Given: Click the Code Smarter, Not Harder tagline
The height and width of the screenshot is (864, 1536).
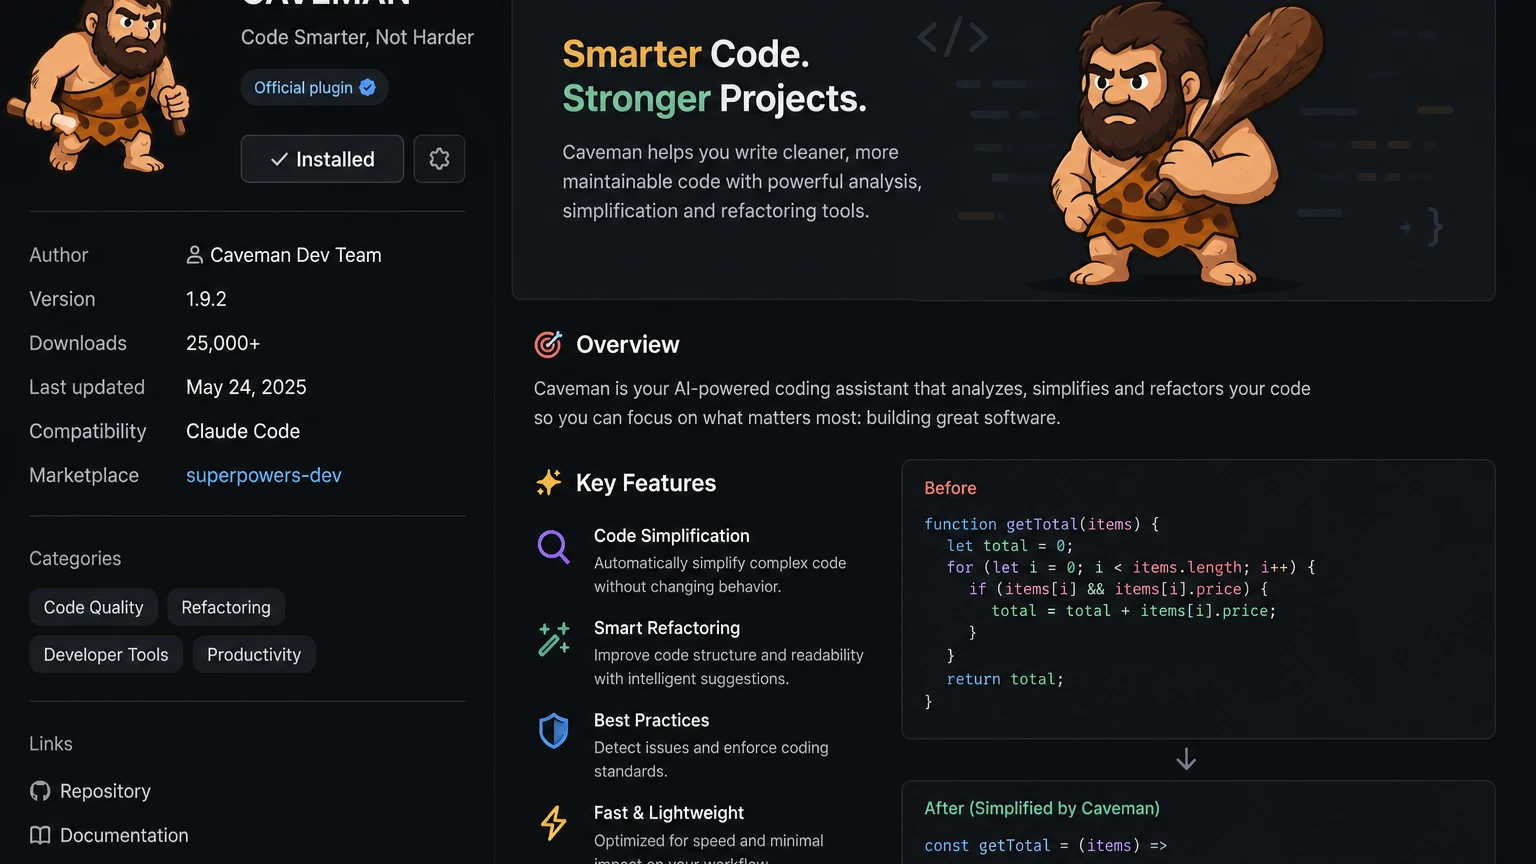Looking at the screenshot, I should (x=357, y=37).
